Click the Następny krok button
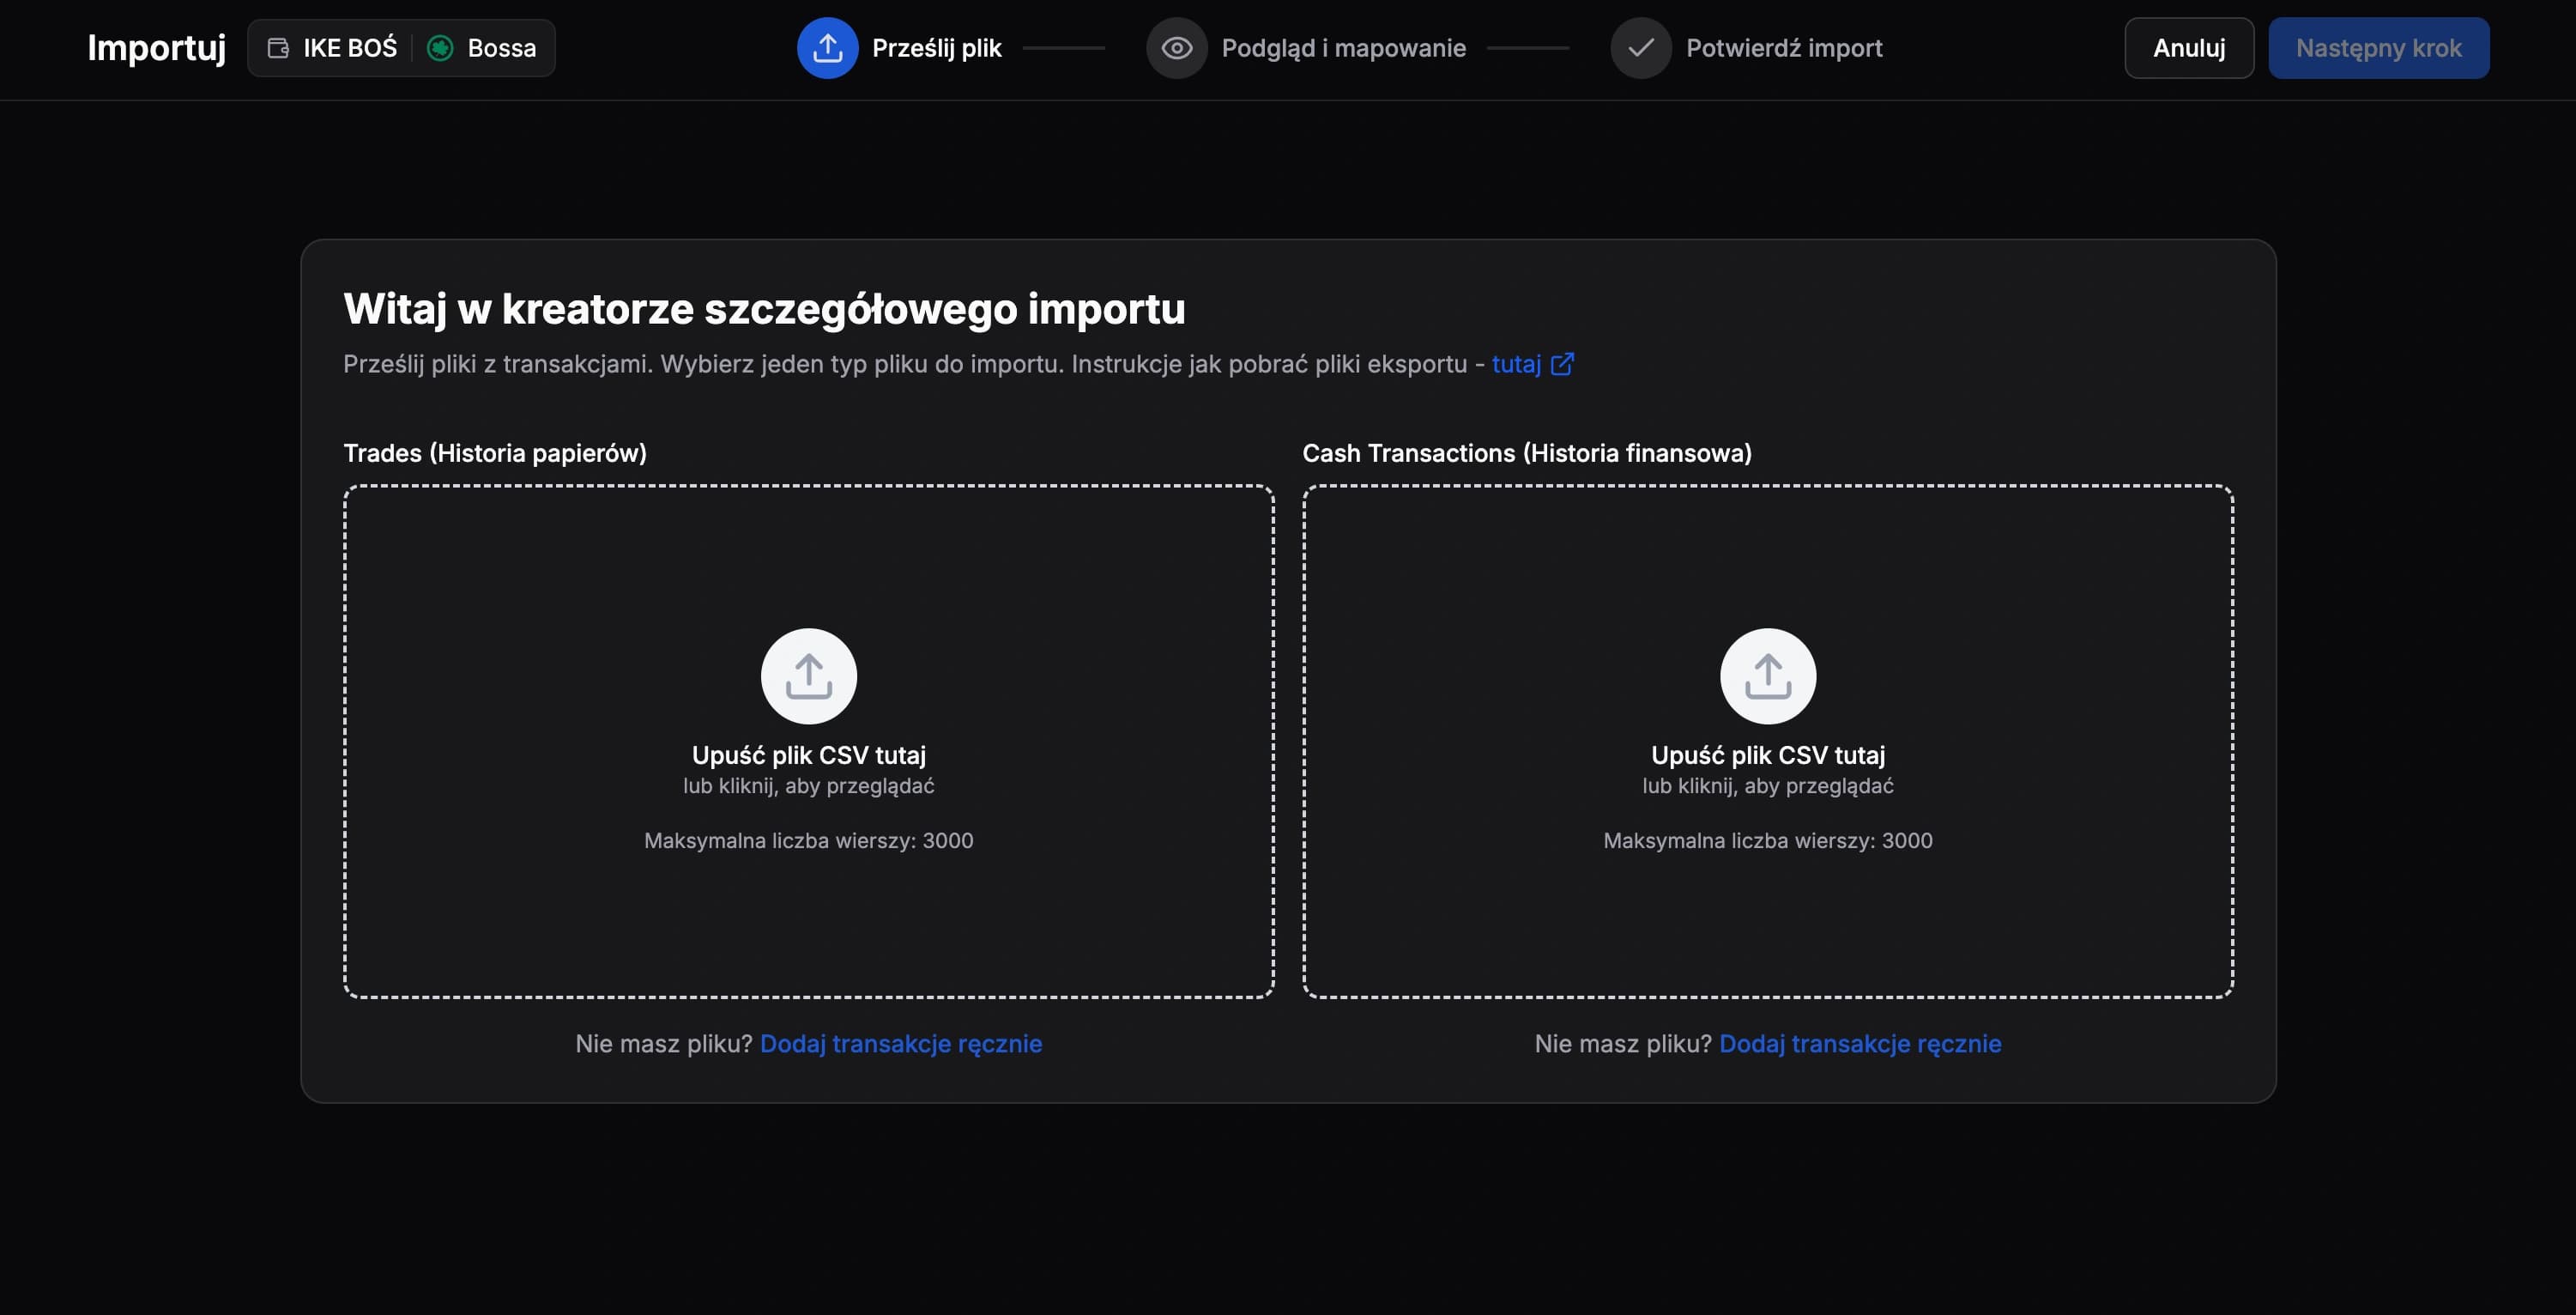 pyautogui.click(x=2379, y=47)
